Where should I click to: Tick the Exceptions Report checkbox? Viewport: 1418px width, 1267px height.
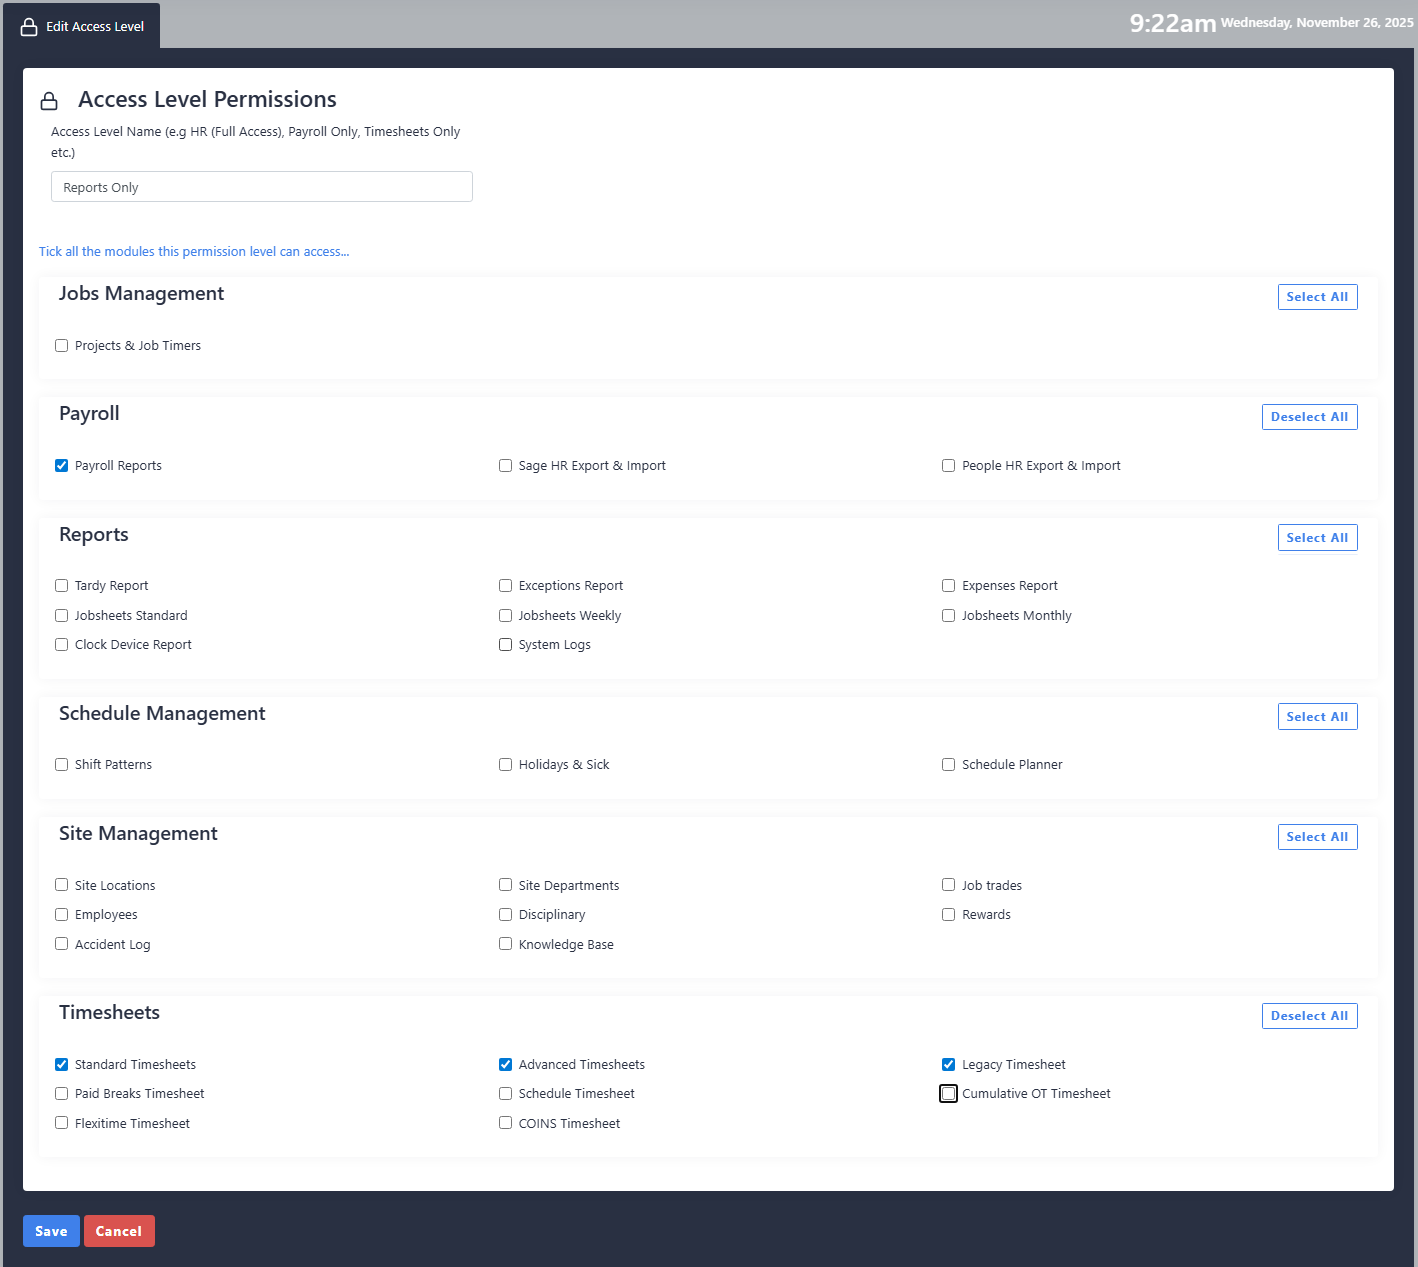point(506,586)
